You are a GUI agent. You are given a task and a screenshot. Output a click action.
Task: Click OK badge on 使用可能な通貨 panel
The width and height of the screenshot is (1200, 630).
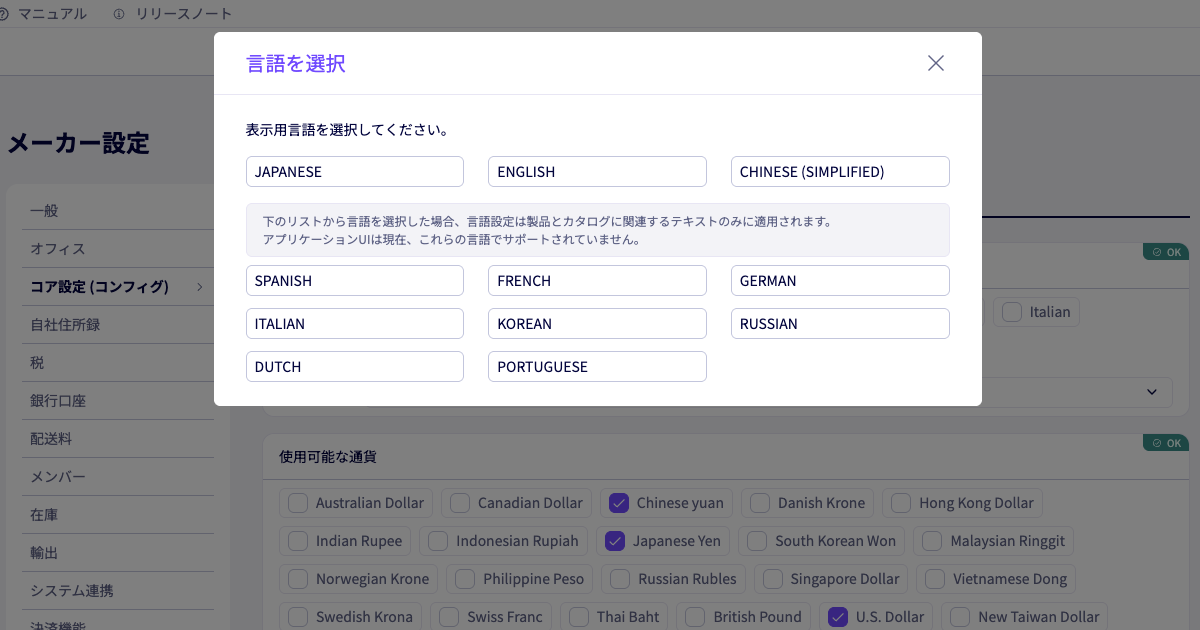coord(1166,443)
